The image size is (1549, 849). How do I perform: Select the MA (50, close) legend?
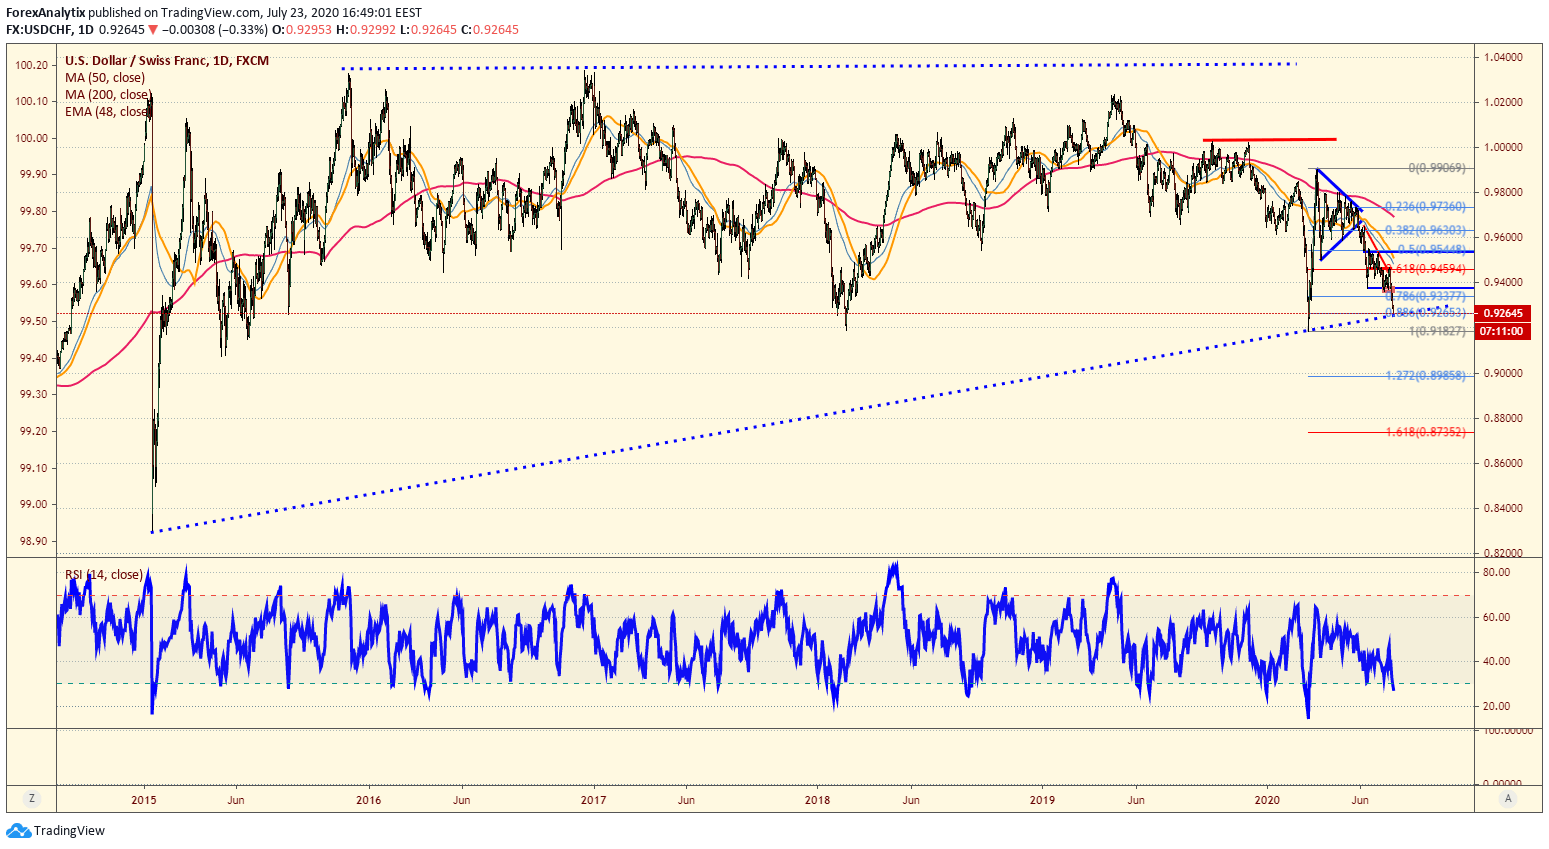[x=105, y=78]
